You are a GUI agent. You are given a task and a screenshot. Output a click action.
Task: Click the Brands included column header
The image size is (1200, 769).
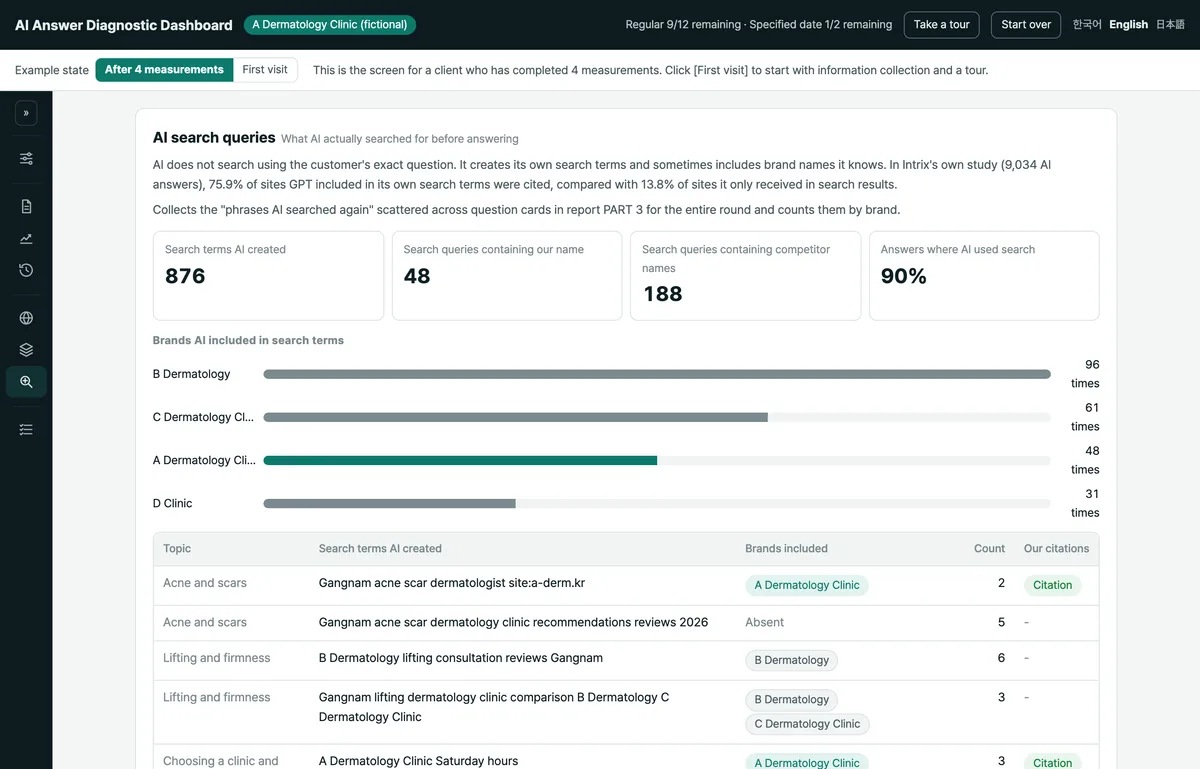[x=786, y=549]
